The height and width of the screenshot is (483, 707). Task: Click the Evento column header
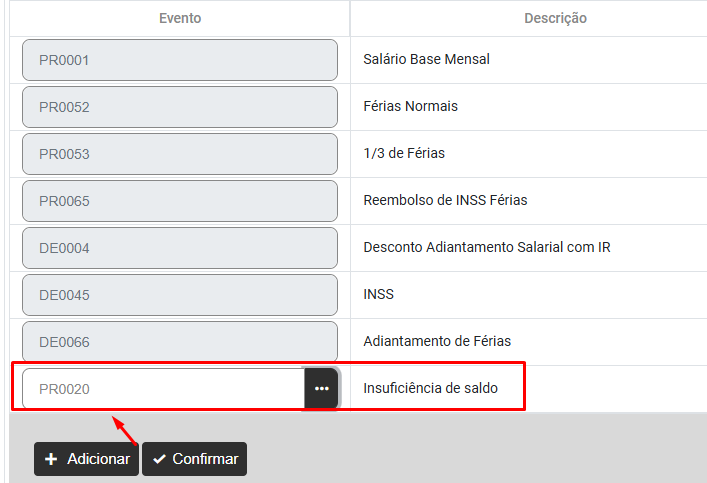coord(180,18)
